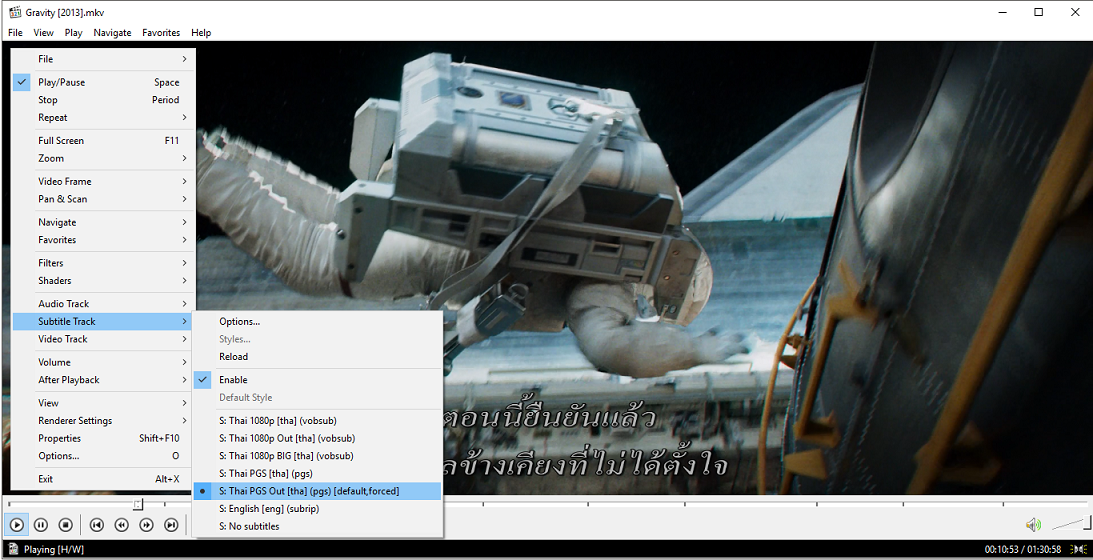Image resolution: width=1093 pixels, height=560 pixels.
Task: Click Reload in the subtitle submenu
Action: (317, 356)
